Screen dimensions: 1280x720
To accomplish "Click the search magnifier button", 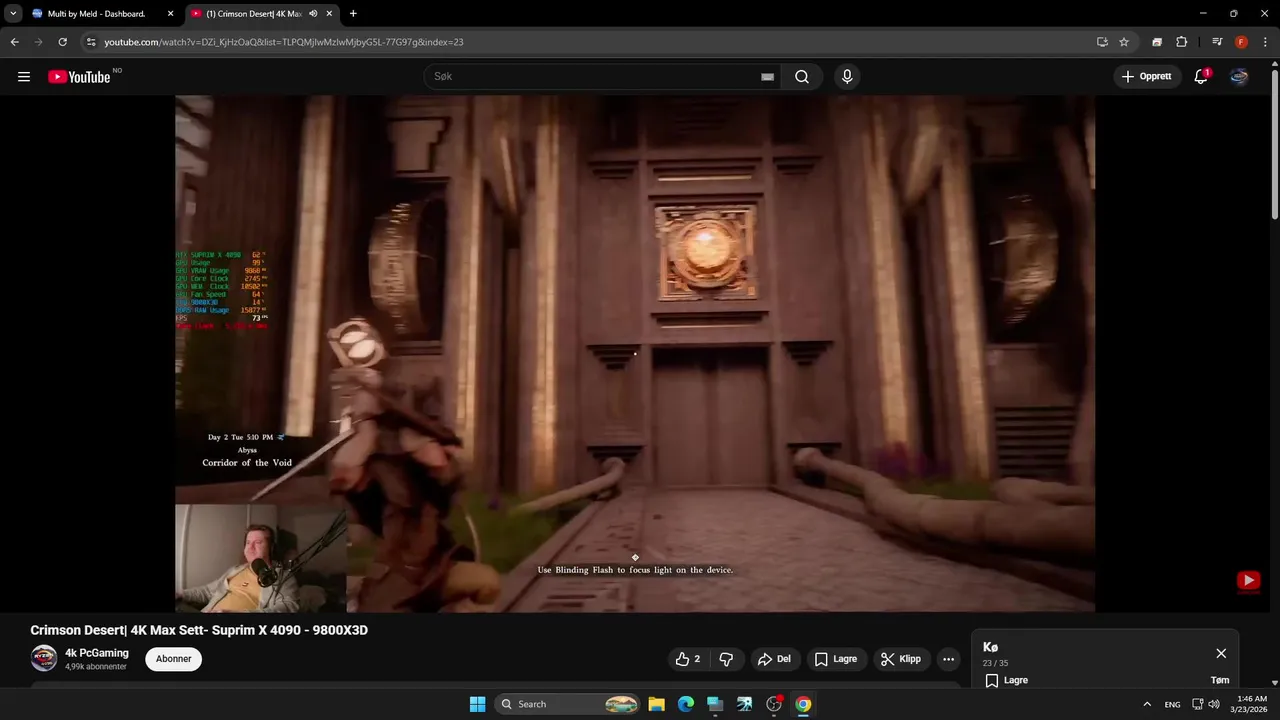I will tap(802, 77).
